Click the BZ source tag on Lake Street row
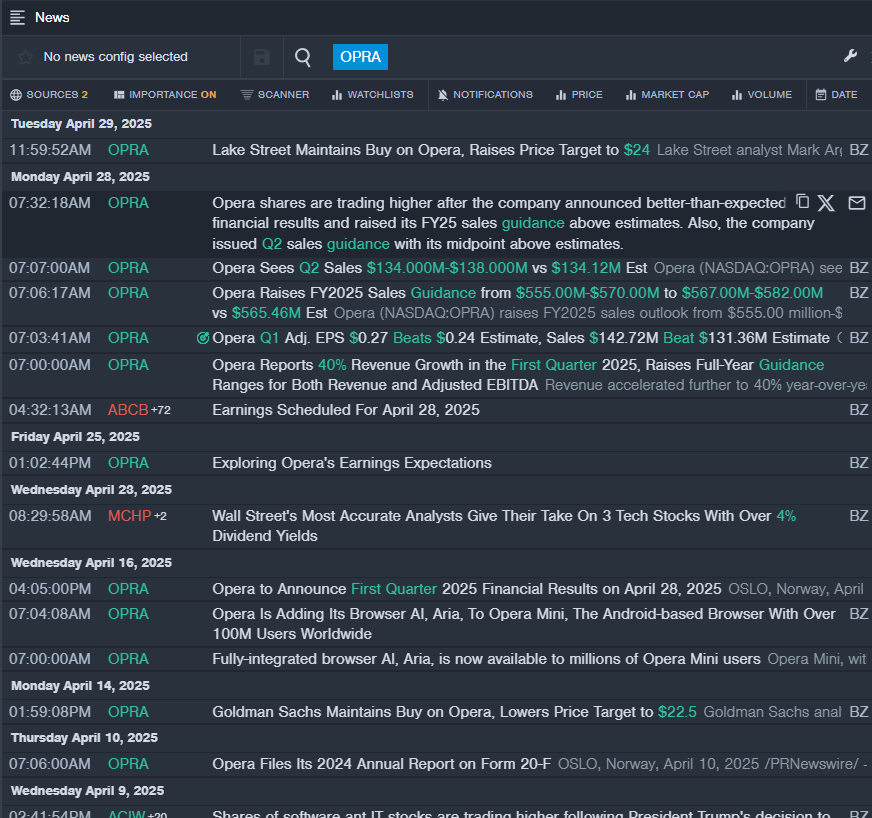Screen dimensions: 872x818 (859, 150)
